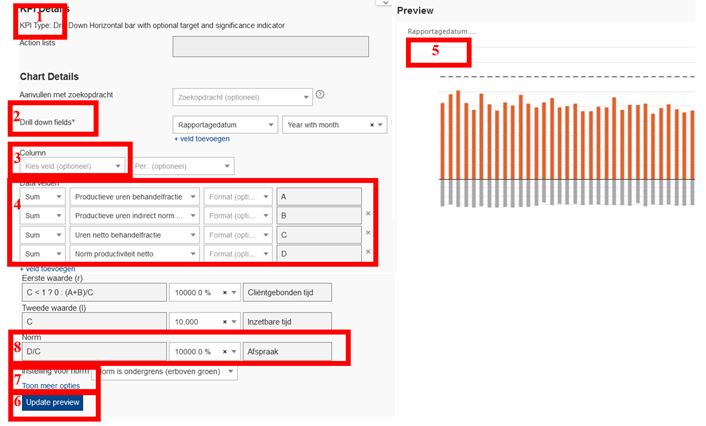Screen dimensions: 706x426
Task: Clear the Year with month selection
Action: click(371, 125)
